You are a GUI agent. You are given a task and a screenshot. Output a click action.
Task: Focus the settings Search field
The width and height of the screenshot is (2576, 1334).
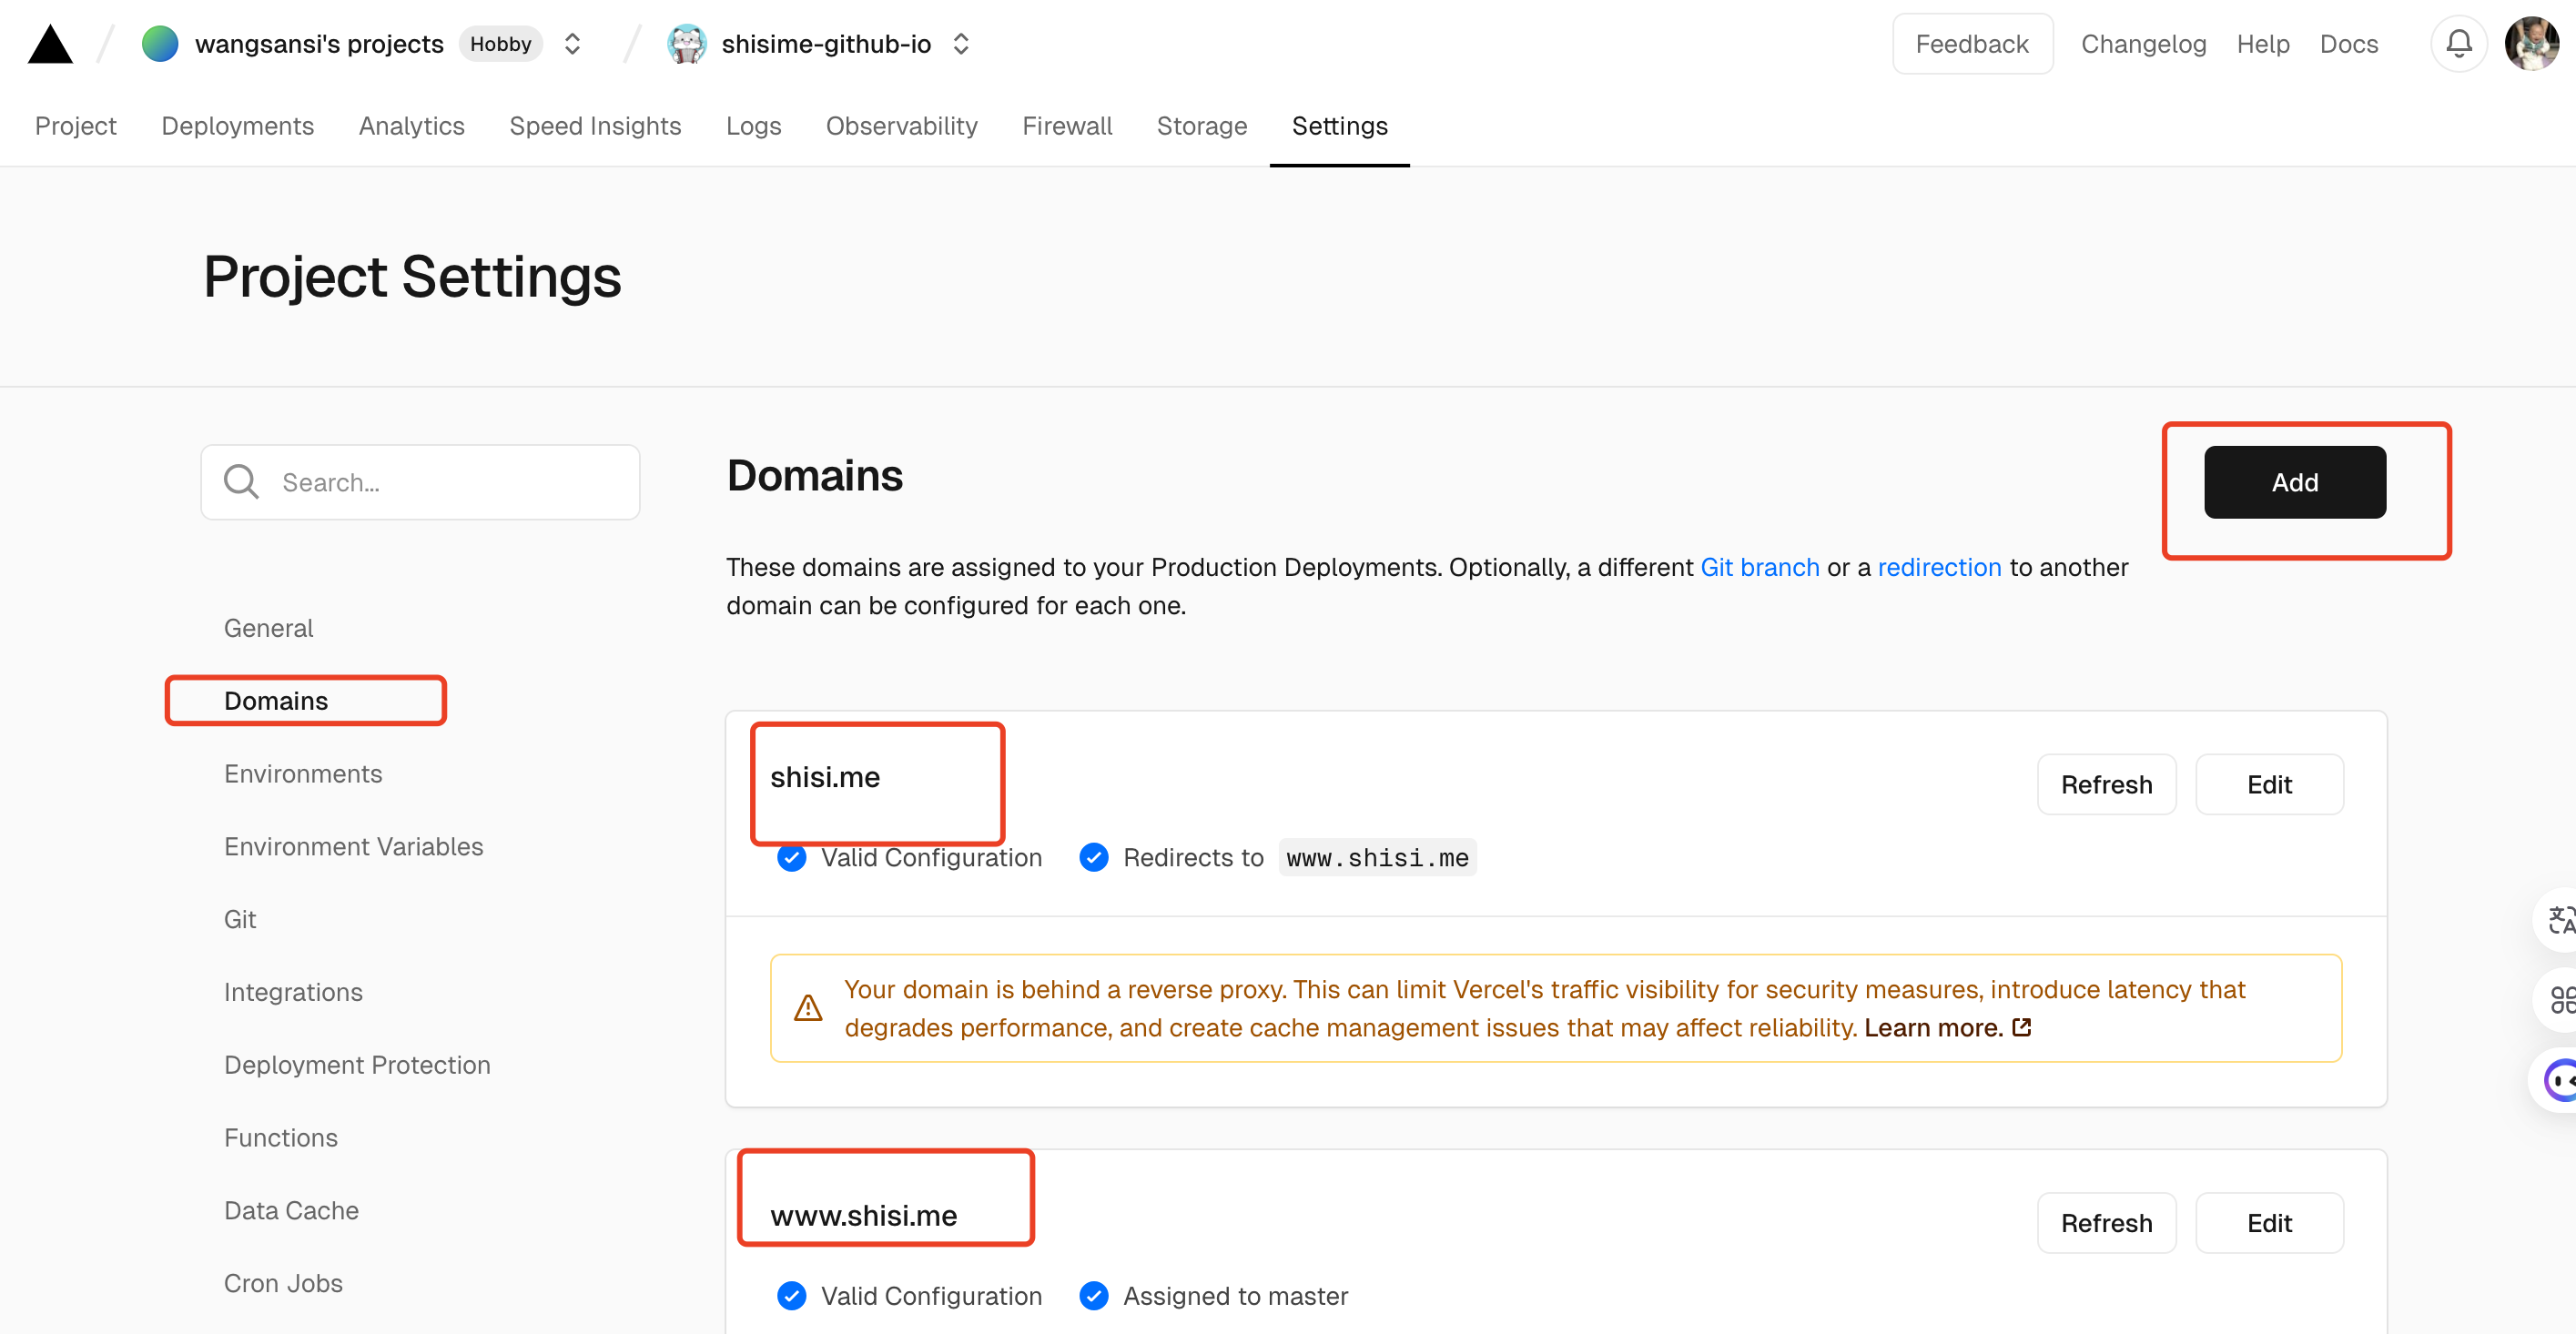pyautogui.click(x=420, y=482)
